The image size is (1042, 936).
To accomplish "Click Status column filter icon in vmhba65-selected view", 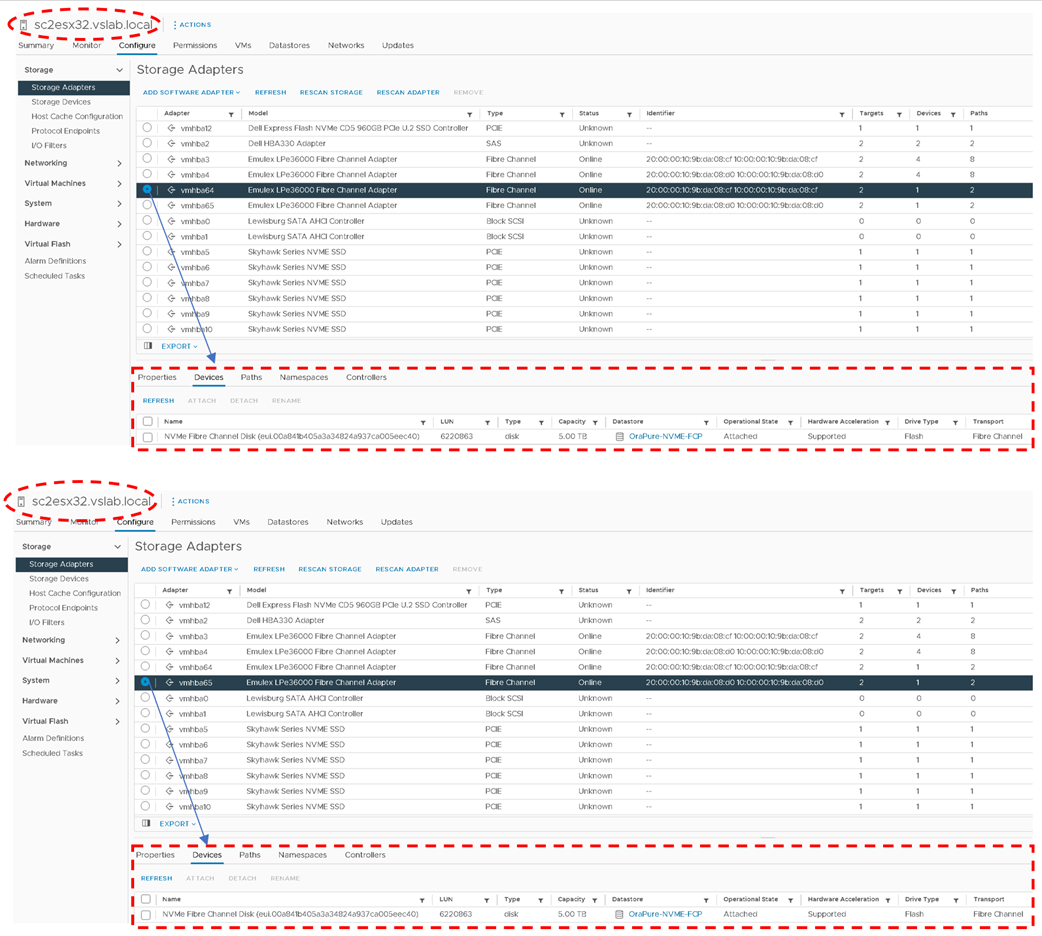I will pyautogui.click(x=629, y=591).
